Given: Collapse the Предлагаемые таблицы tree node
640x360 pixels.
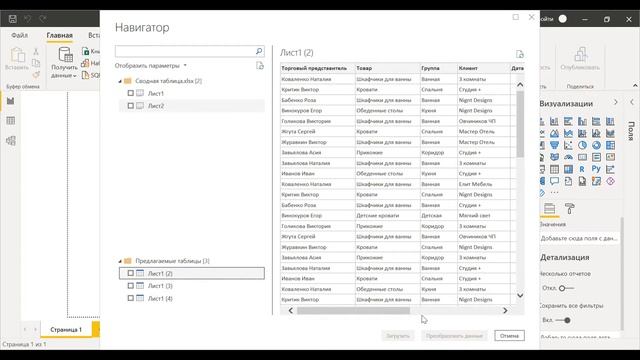Looking at the screenshot, I should (120, 261).
